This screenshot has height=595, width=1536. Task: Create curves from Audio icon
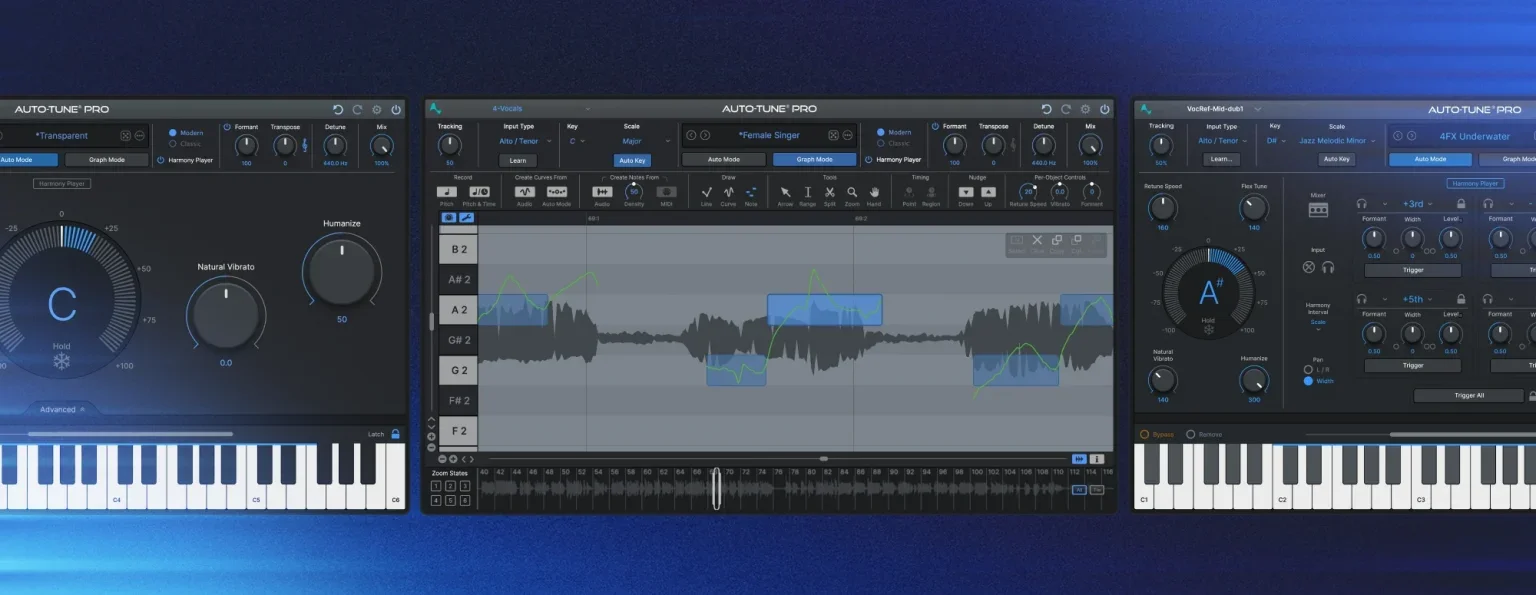(x=524, y=191)
